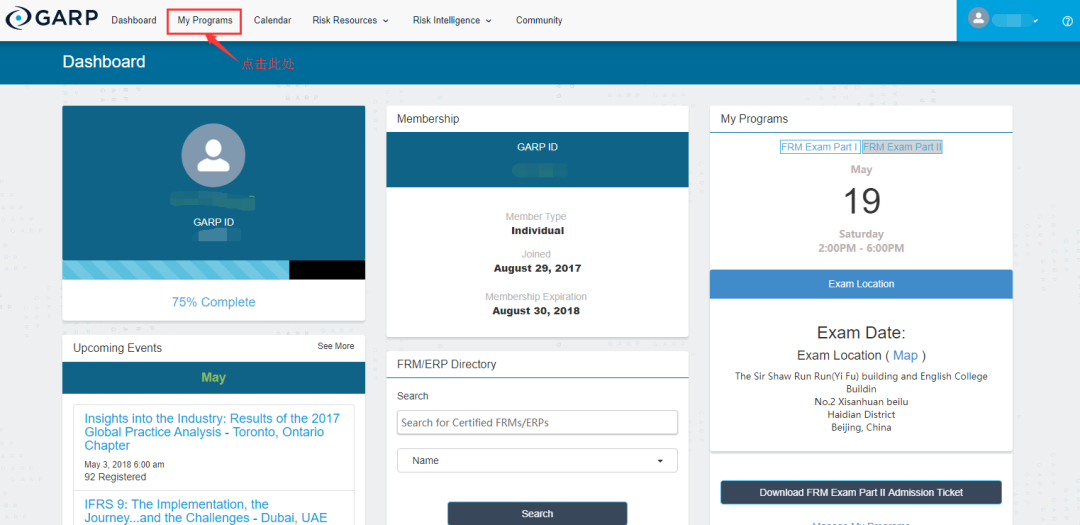Click See More in Upcoming Events
The height and width of the screenshot is (525, 1080).
pos(335,346)
